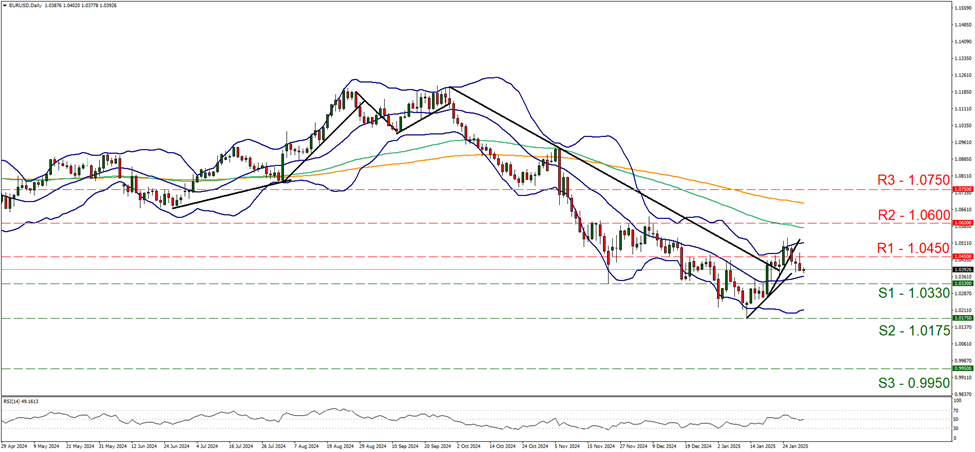Click the green 0.99500 price axis tag
The image size is (975, 452).
point(961,368)
